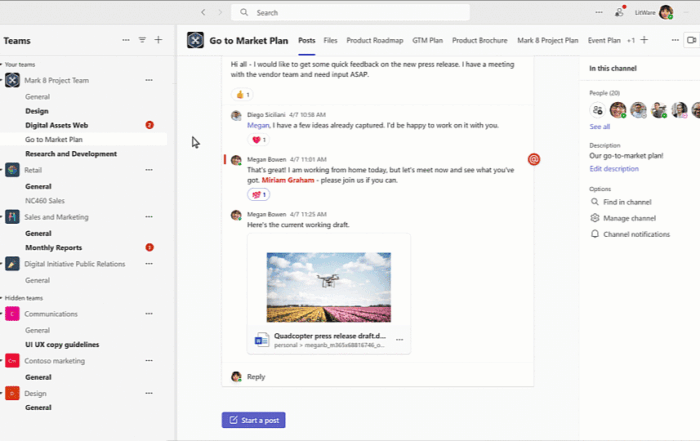Open Mark 8 Project Team more options
Image resolution: width=700 pixels, height=441 pixels.
click(x=149, y=80)
